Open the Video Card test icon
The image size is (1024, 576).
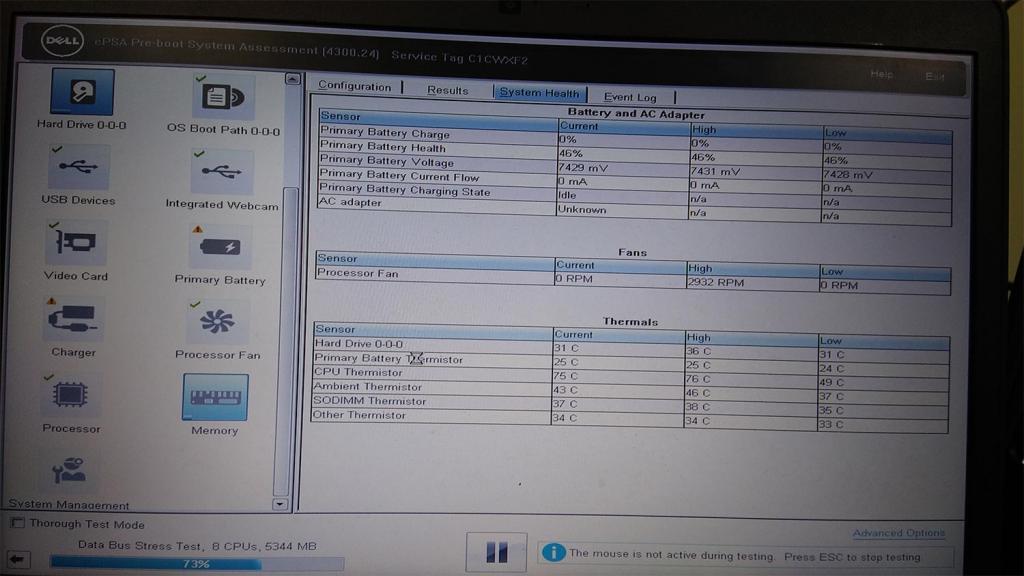[x=76, y=244]
